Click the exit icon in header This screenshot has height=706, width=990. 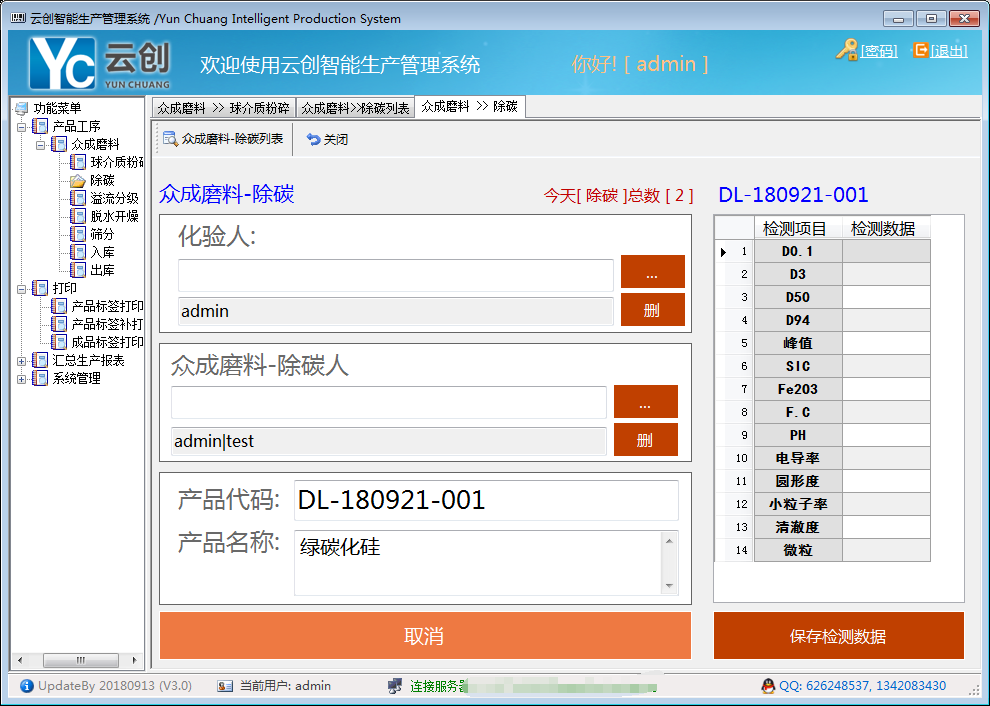click(920, 49)
